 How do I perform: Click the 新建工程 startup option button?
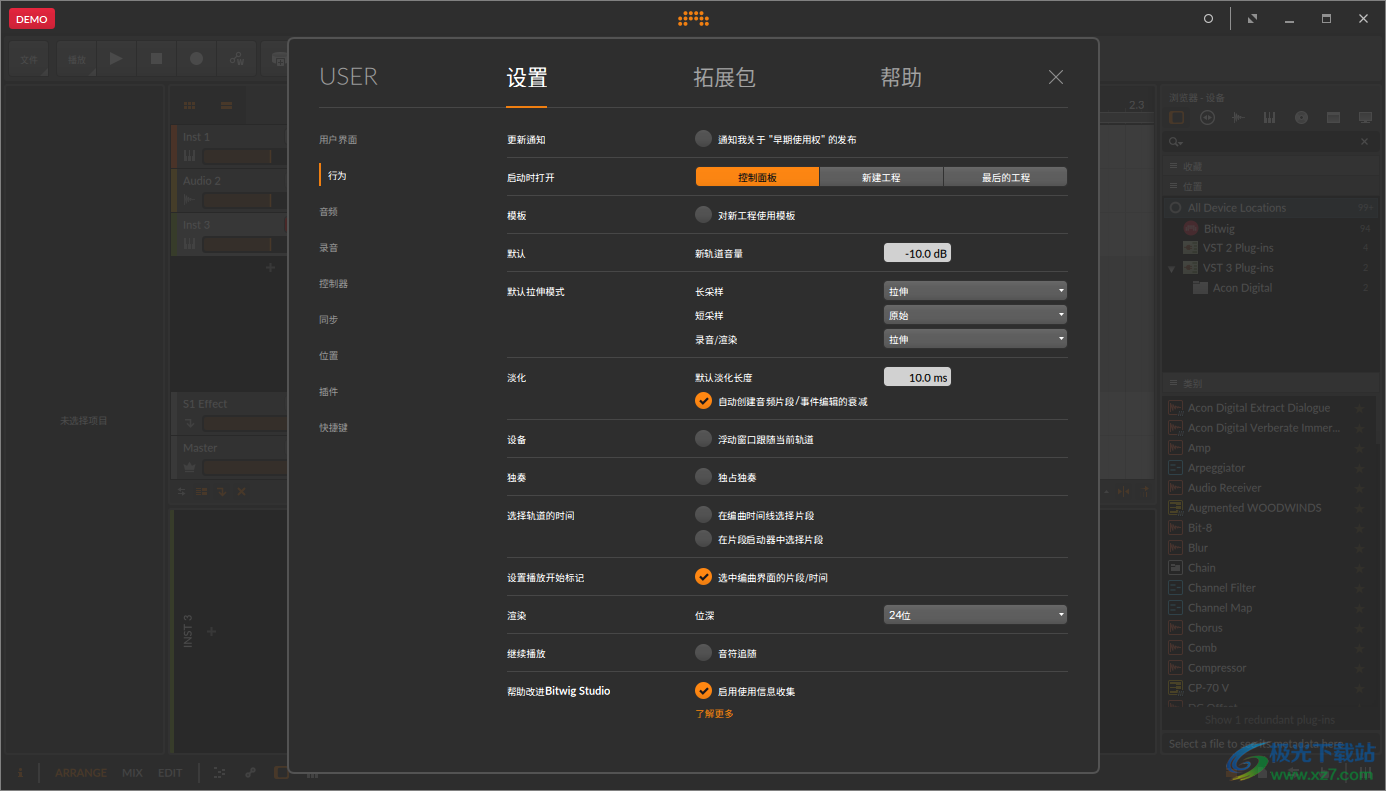(881, 176)
